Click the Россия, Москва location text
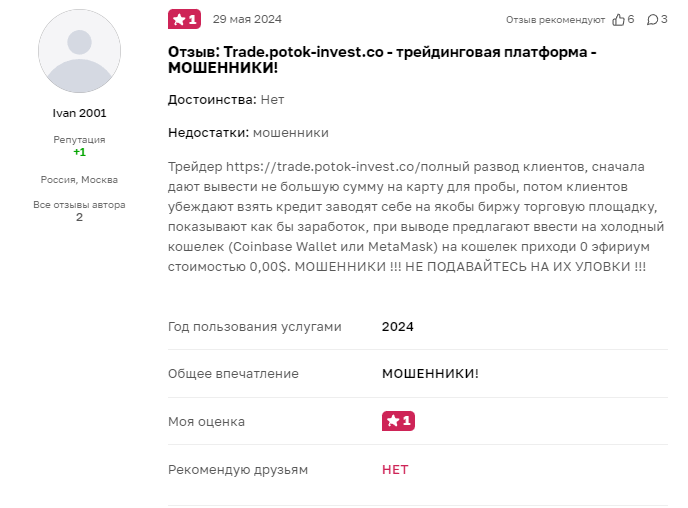This screenshot has width=688, height=508. point(79,180)
